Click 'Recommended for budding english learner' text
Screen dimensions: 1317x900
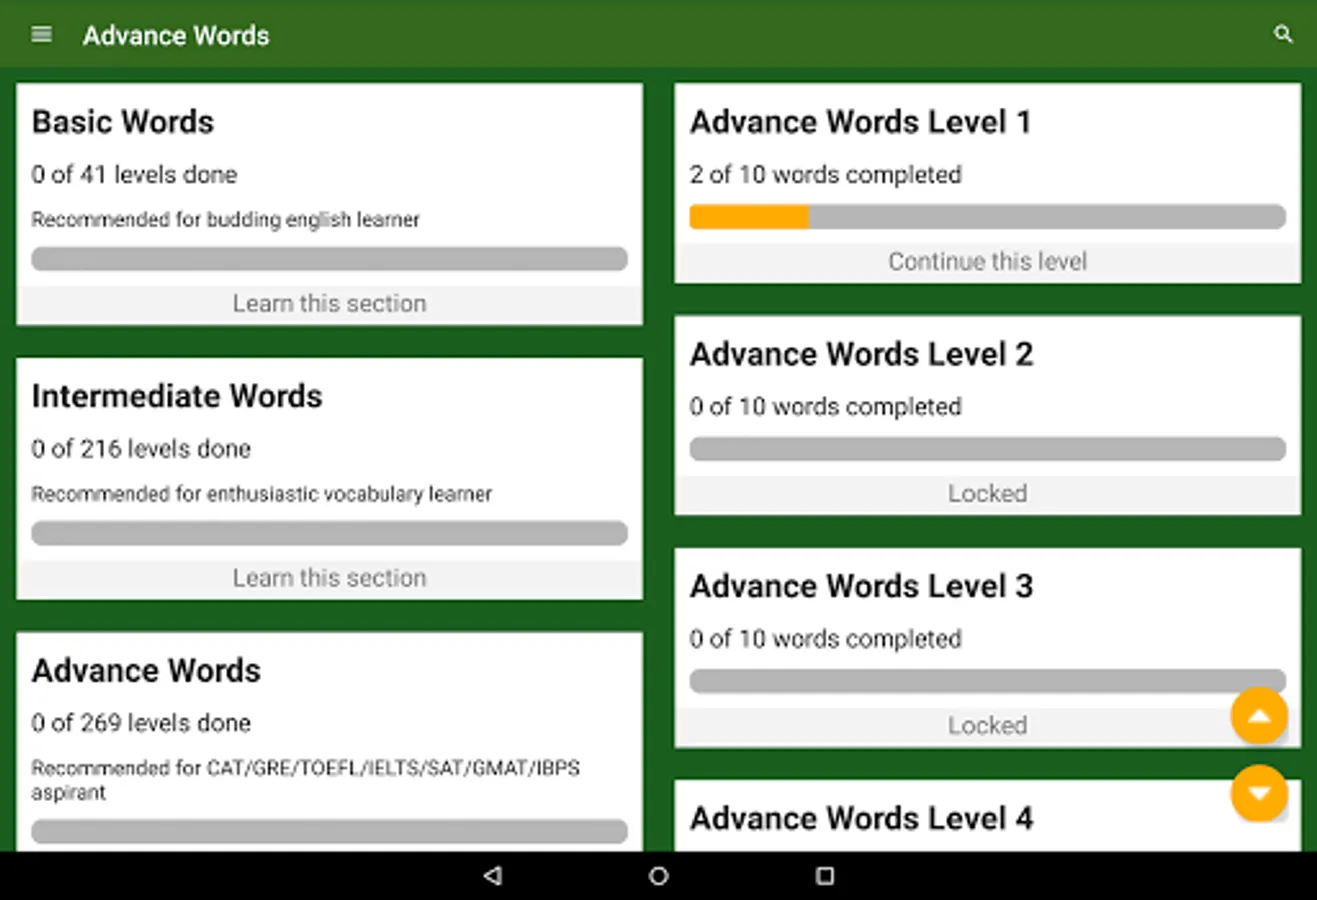point(225,220)
